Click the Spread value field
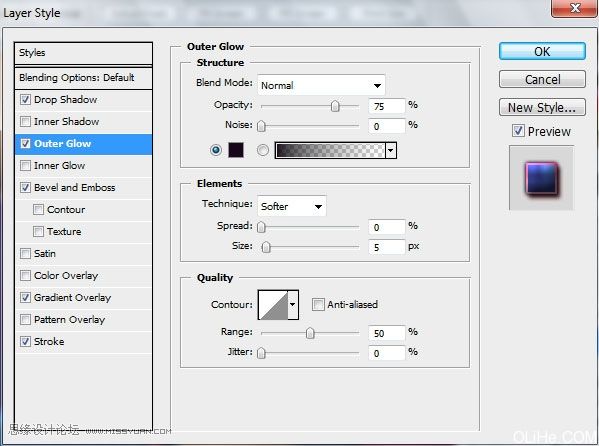The image size is (599, 446). tap(387, 227)
